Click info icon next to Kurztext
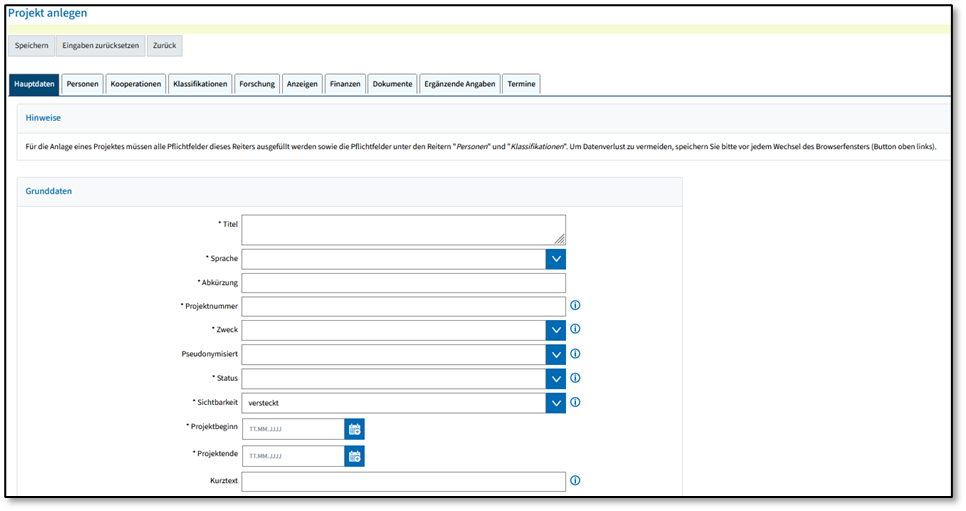Image resolution: width=966 pixels, height=511 pixels. tap(575, 480)
